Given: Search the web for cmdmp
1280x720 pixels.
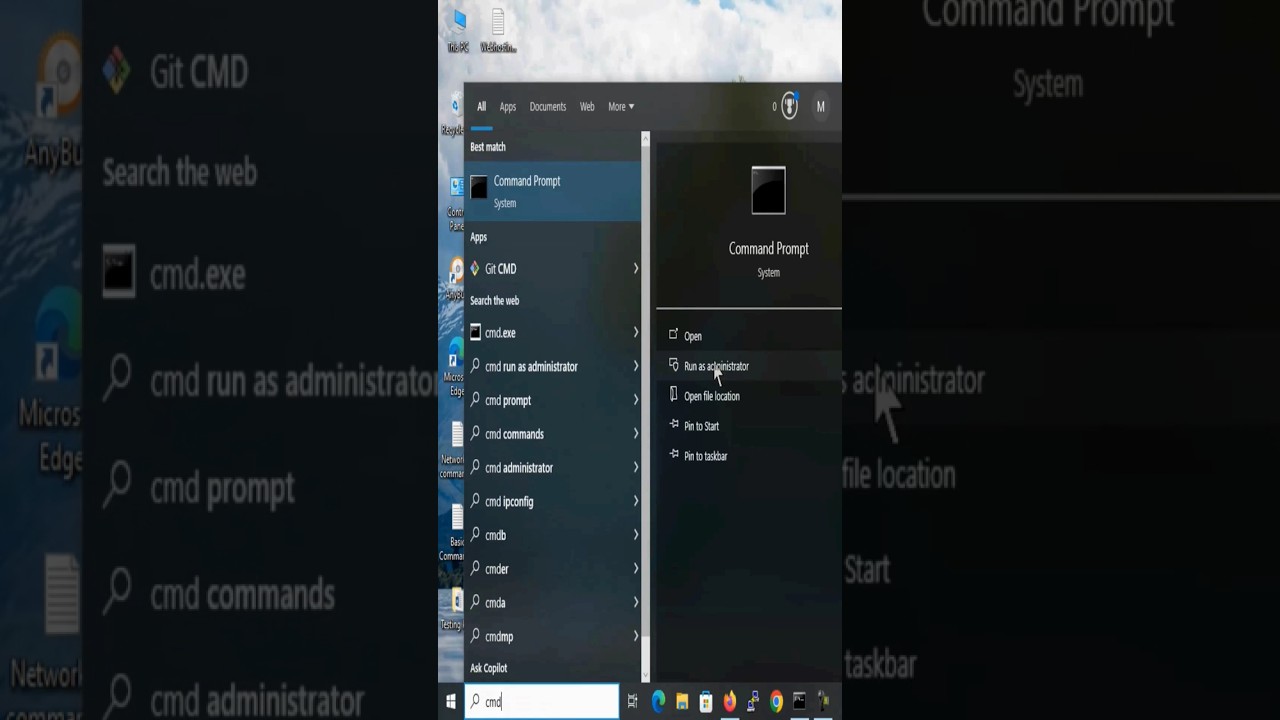Looking at the screenshot, I should [553, 637].
